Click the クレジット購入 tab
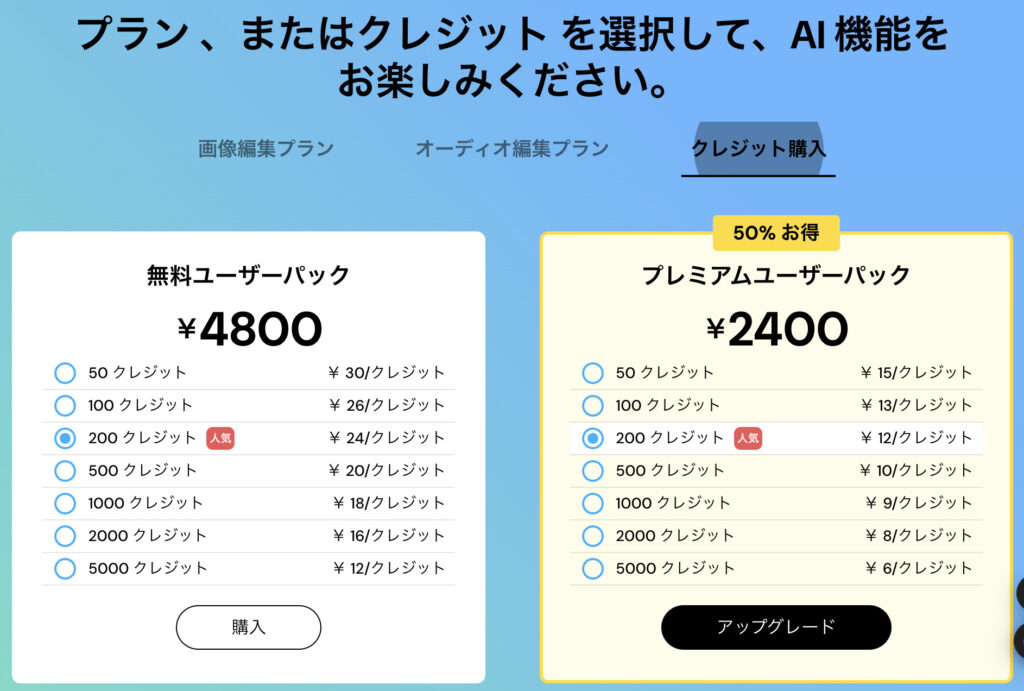 click(x=758, y=149)
